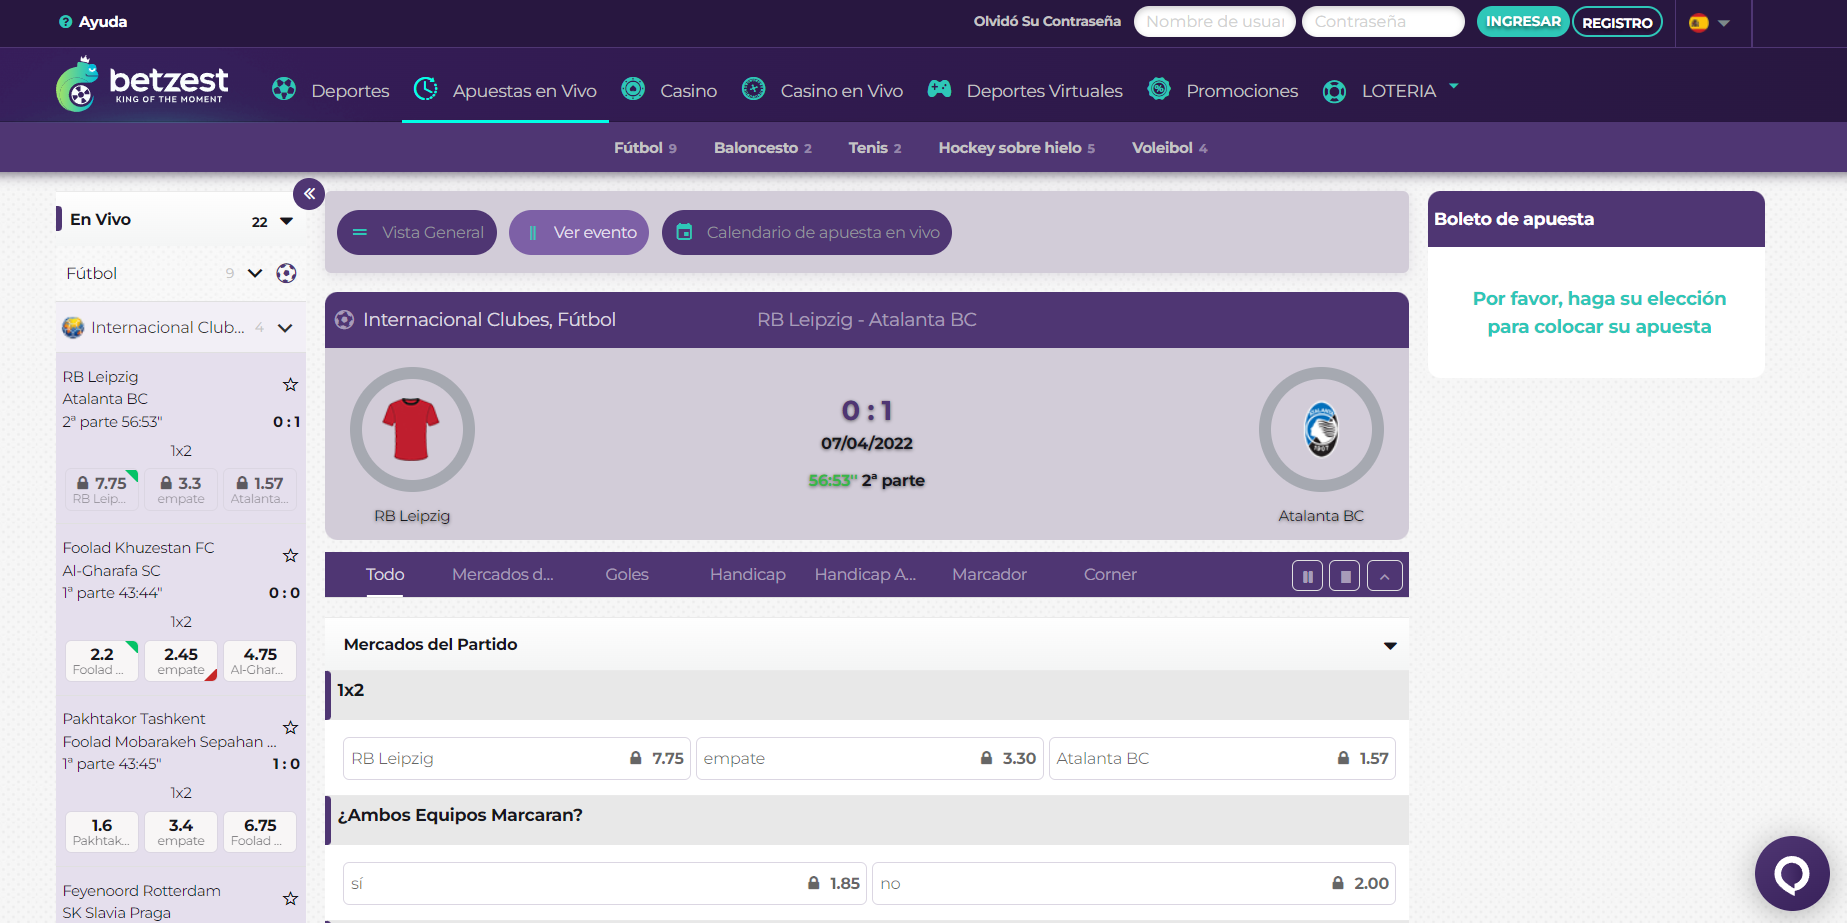Click the Betzest logo
Screen dimensions: 1847x923
[x=142, y=84]
